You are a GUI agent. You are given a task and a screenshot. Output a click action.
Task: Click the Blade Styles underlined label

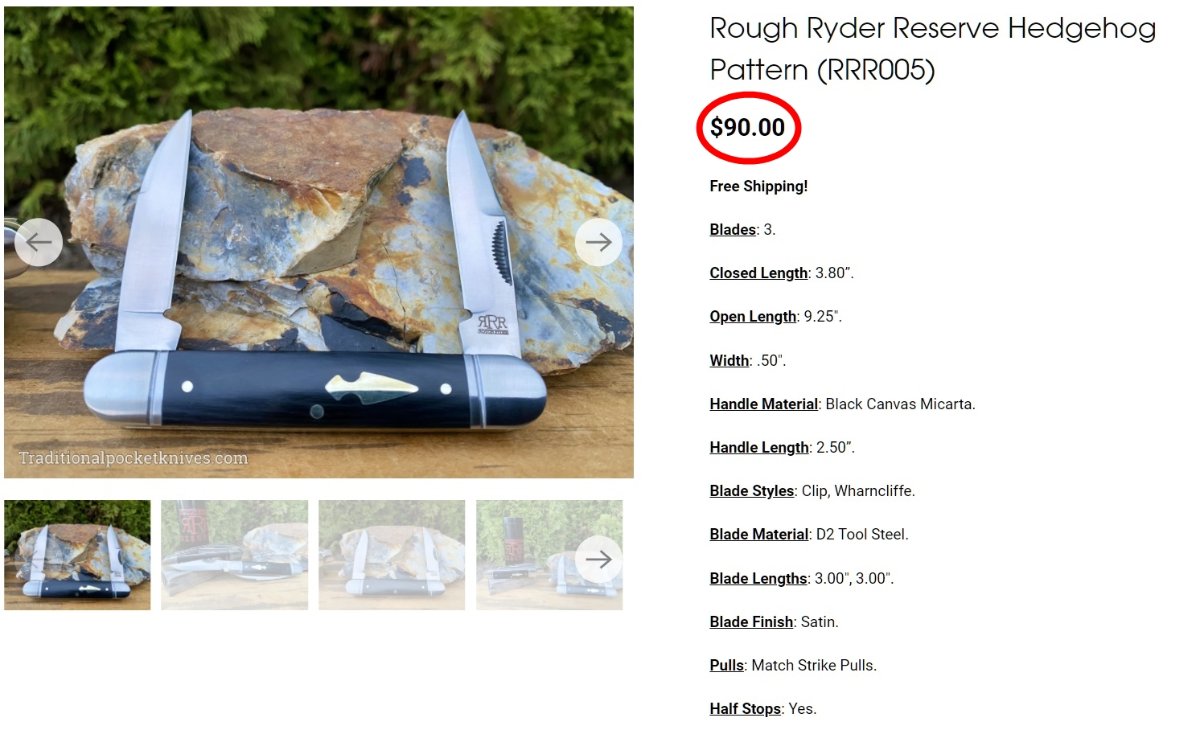coord(751,491)
